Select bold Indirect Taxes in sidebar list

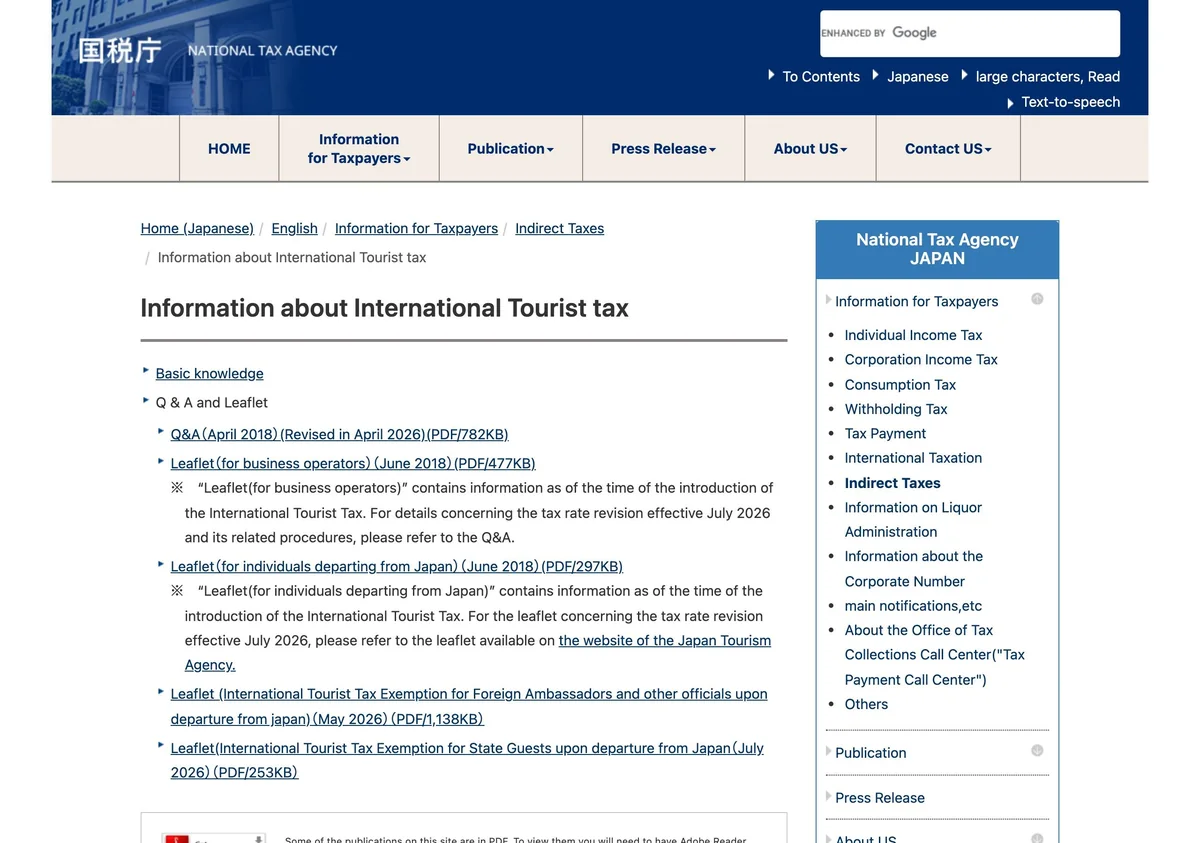click(892, 483)
